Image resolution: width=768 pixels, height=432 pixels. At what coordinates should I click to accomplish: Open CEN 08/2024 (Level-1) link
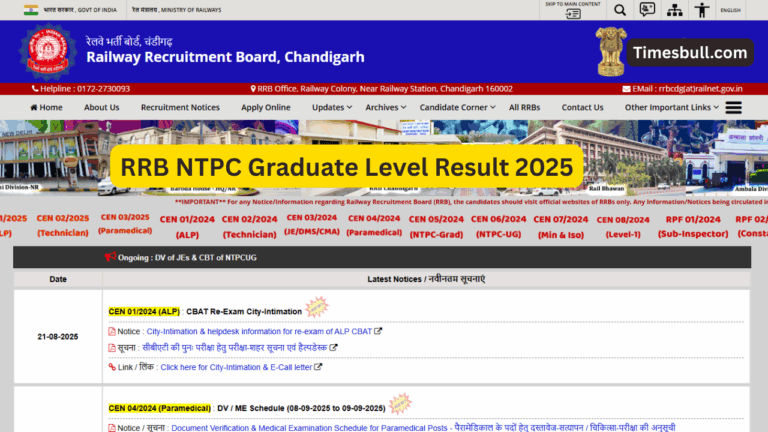pyautogui.click(x=623, y=227)
